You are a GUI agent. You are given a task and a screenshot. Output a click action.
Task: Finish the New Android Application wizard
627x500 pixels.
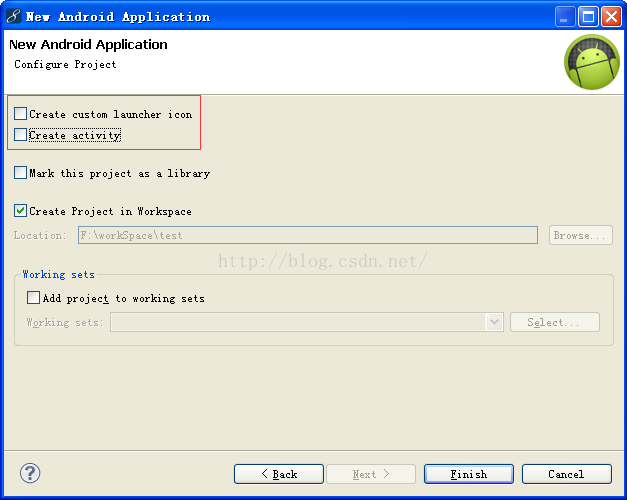tap(469, 474)
